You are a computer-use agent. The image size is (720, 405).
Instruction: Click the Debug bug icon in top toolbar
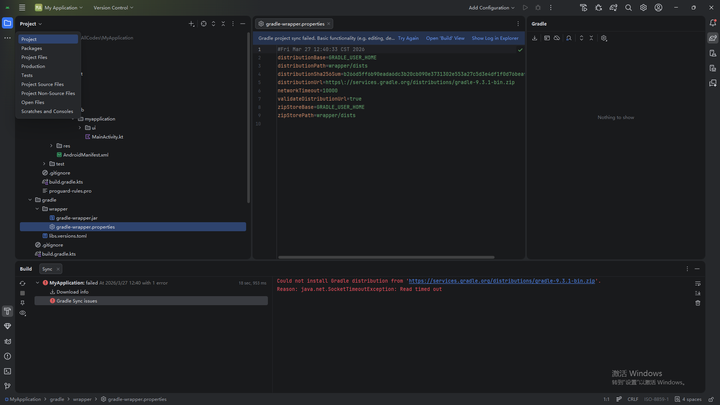(538, 7)
